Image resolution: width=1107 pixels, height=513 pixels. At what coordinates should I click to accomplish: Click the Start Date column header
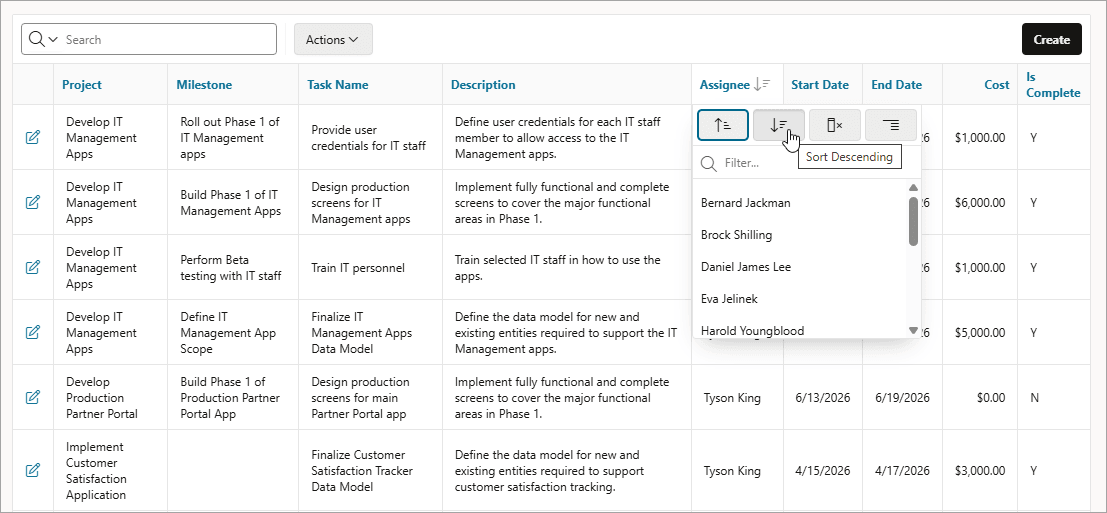tap(820, 85)
